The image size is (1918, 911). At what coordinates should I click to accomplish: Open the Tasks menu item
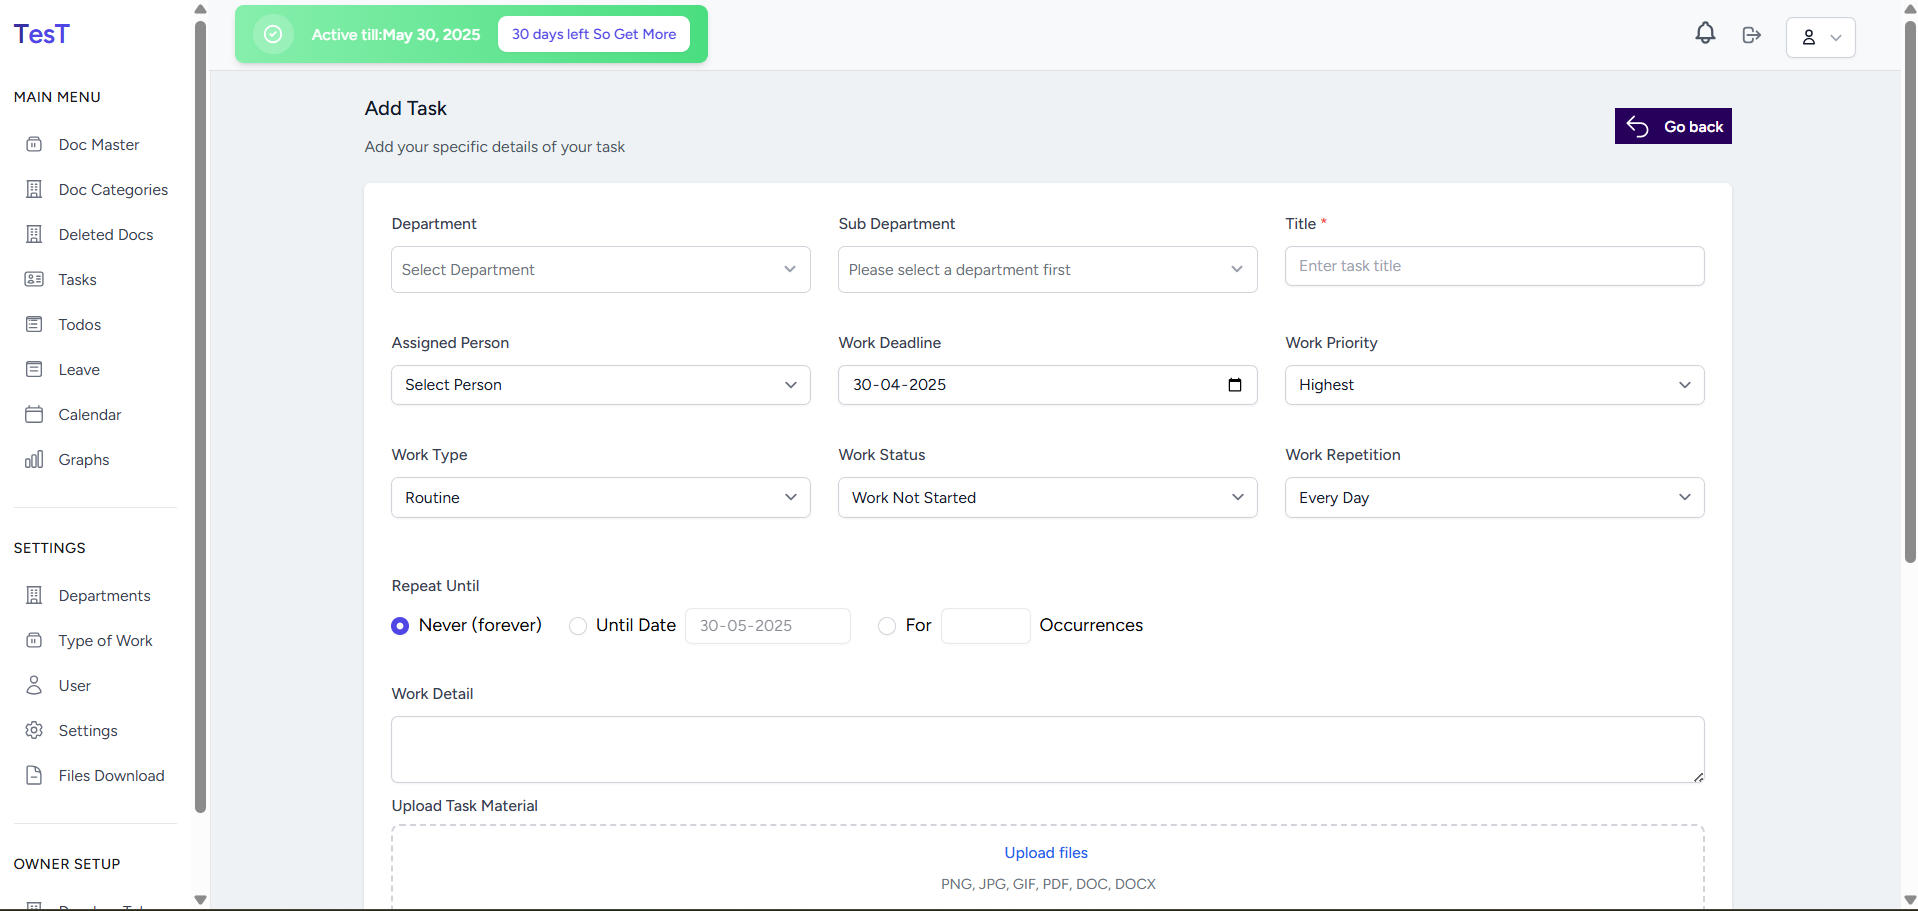pyautogui.click(x=77, y=279)
